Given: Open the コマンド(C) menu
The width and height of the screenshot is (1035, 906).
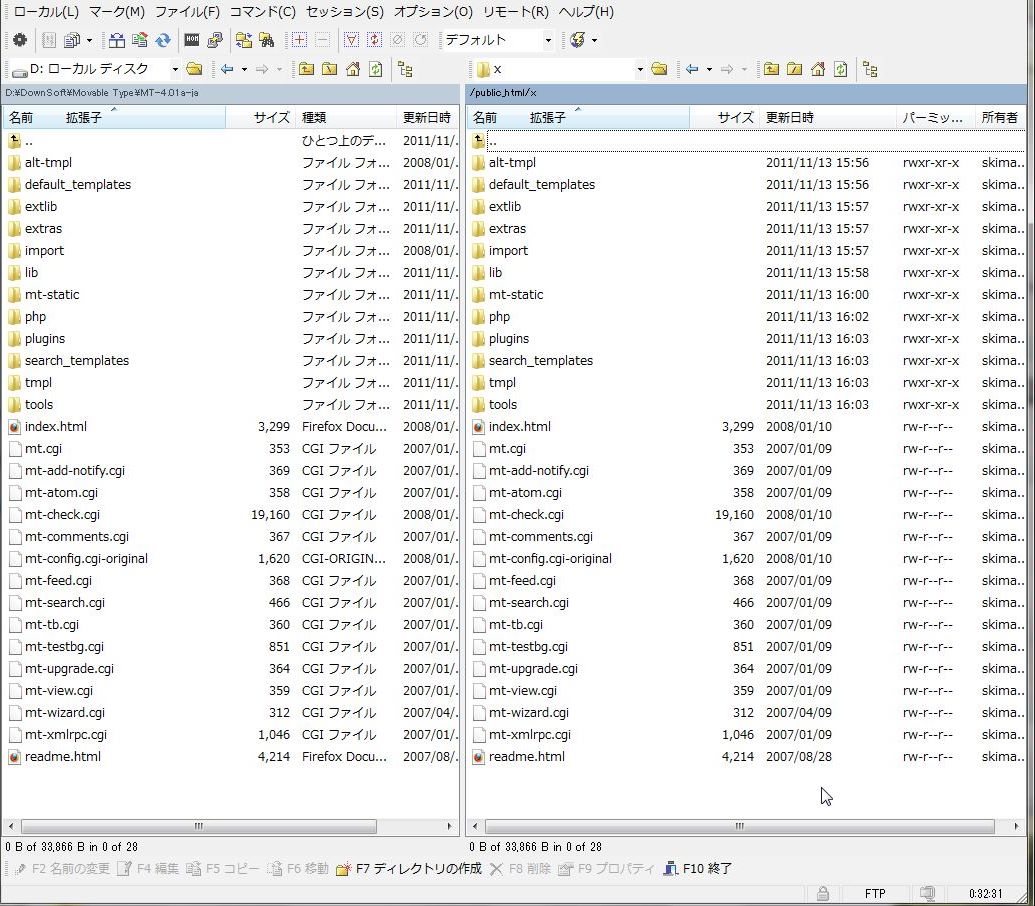Looking at the screenshot, I should pos(263,12).
